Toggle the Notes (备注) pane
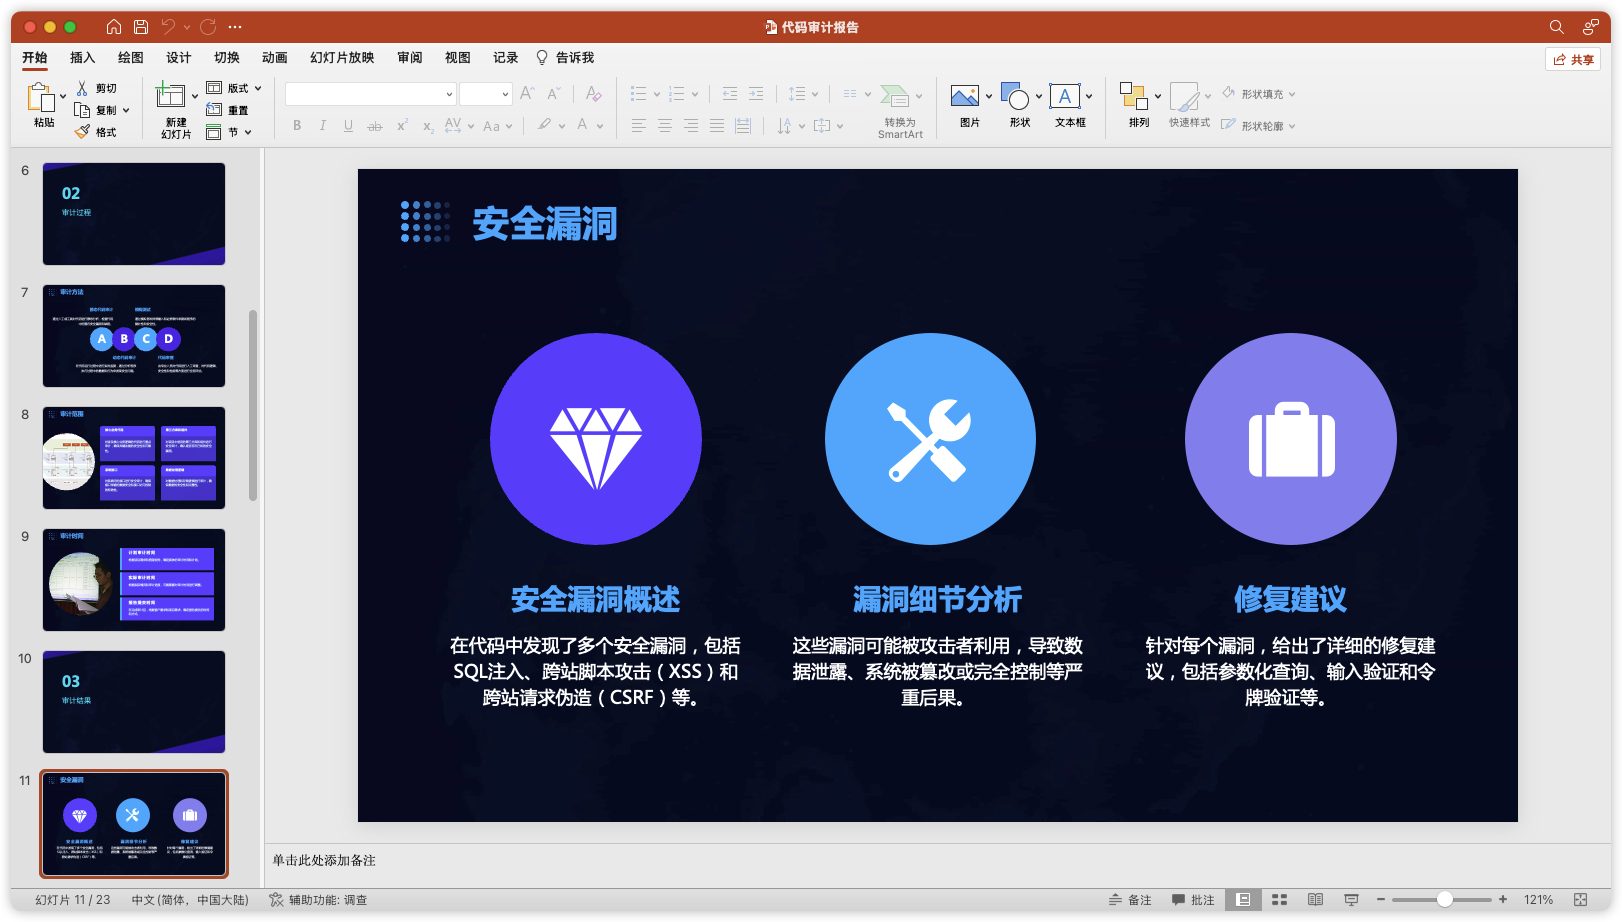The width and height of the screenshot is (1622, 922). pyautogui.click(x=1130, y=900)
